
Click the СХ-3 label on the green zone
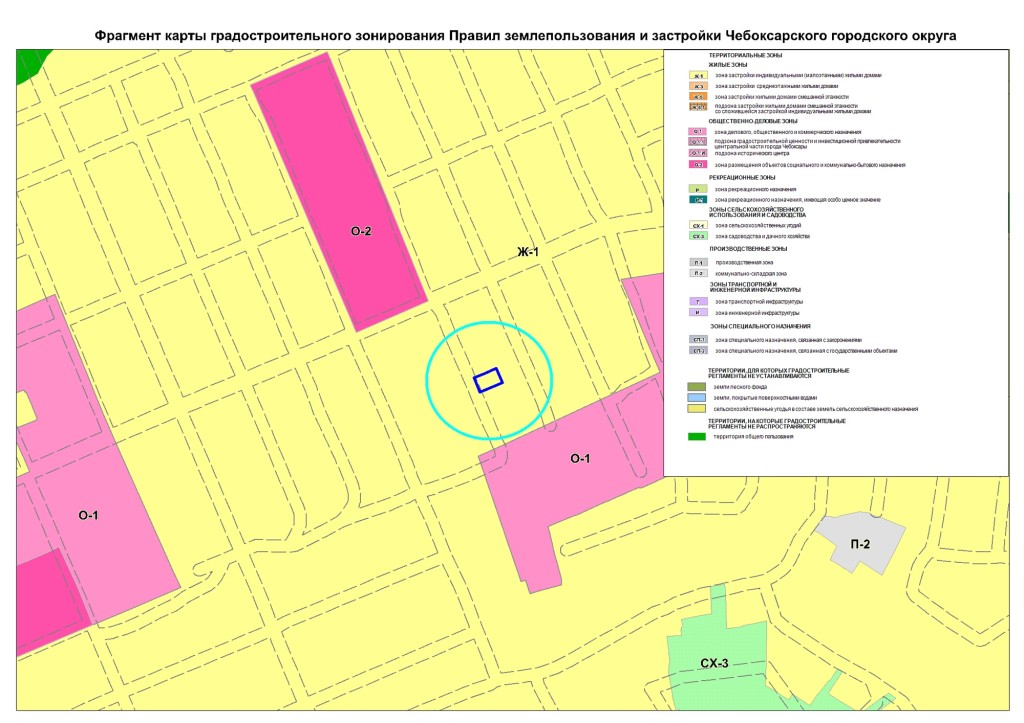click(714, 663)
